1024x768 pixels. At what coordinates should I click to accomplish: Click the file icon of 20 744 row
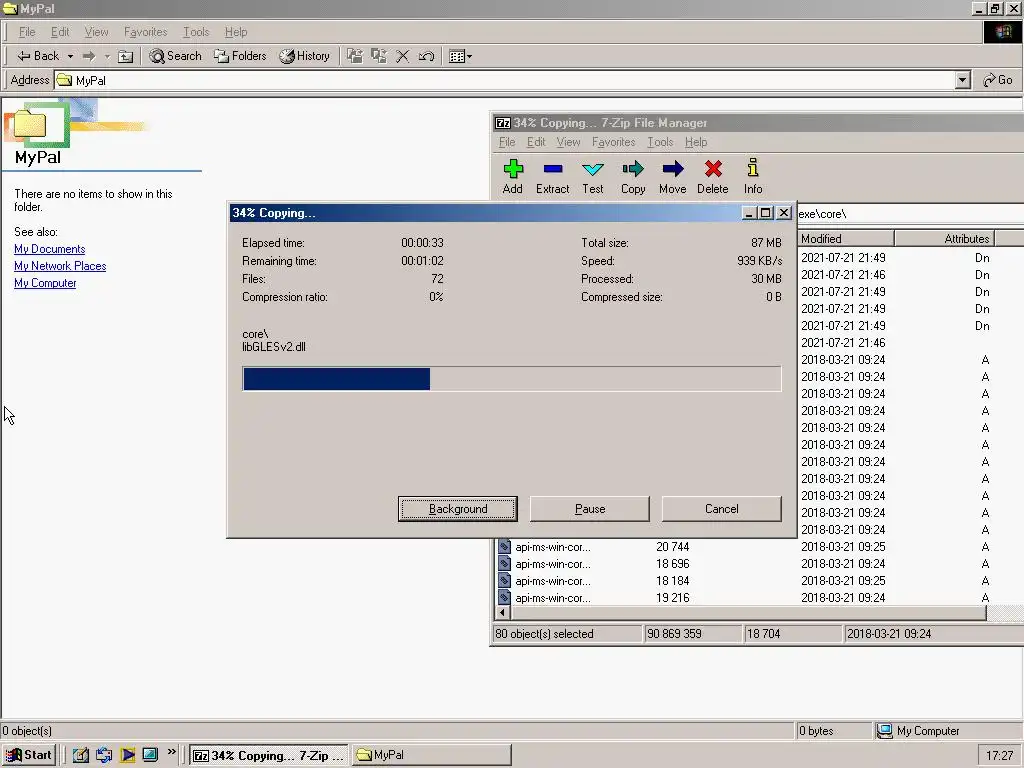pos(504,547)
